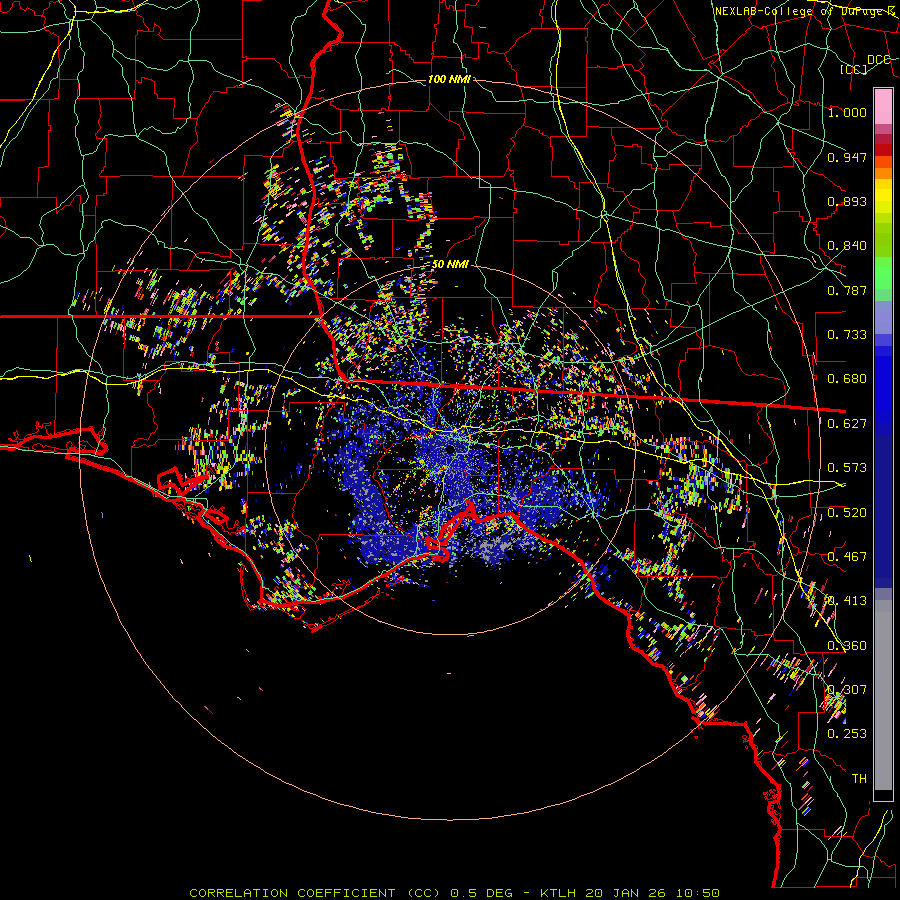Viewport: 900px width, 900px height.
Task: Click the radar site dot at map center
Action: pos(451,449)
